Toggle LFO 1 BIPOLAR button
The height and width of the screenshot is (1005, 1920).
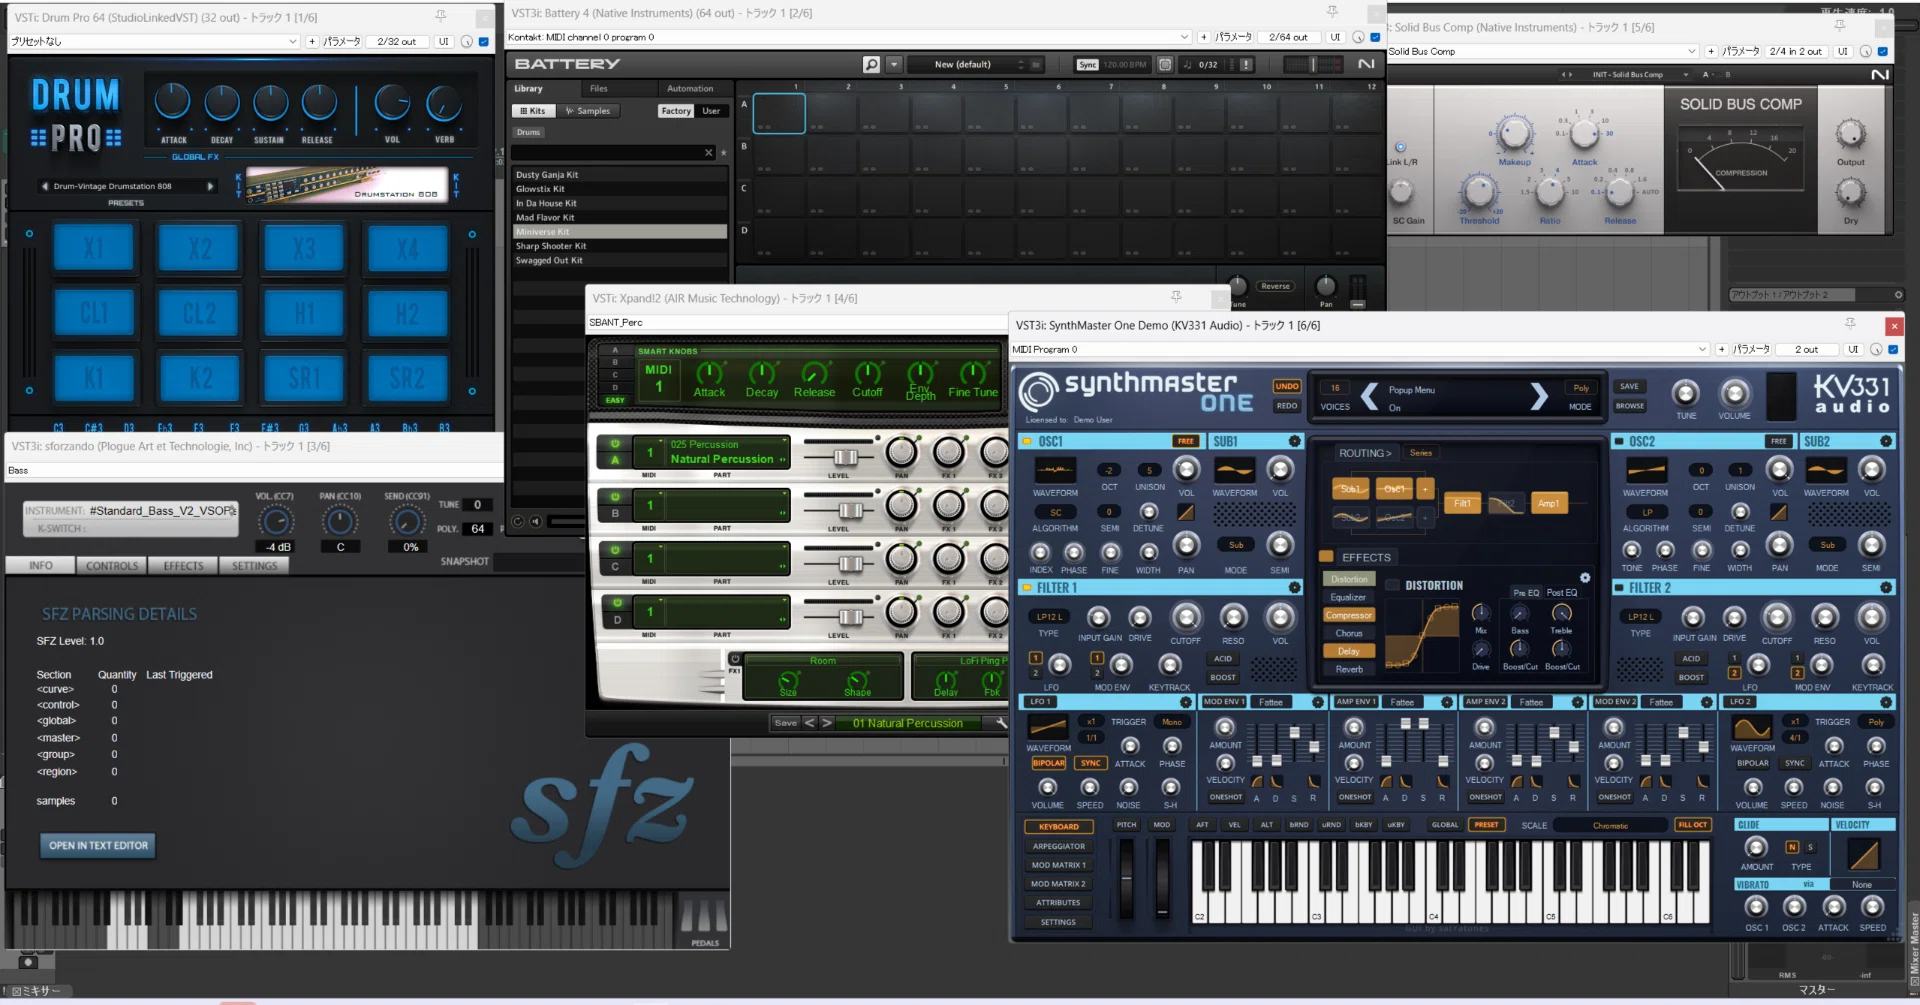pyautogui.click(x=1049, y=763)
